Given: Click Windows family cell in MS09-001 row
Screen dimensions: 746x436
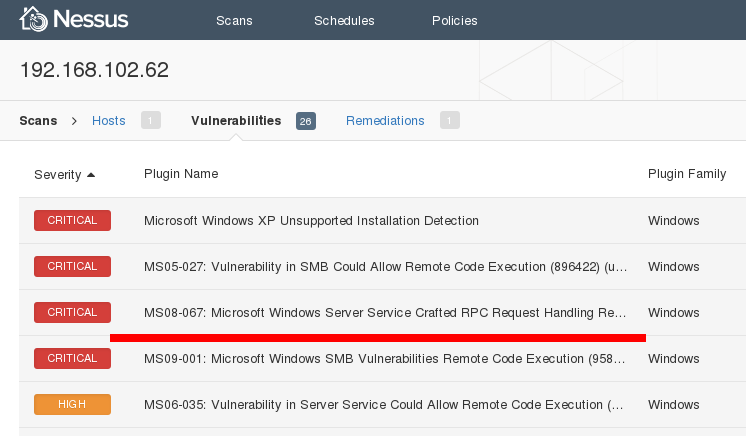Looking at the screenshot, I should [x=673, y=358].
